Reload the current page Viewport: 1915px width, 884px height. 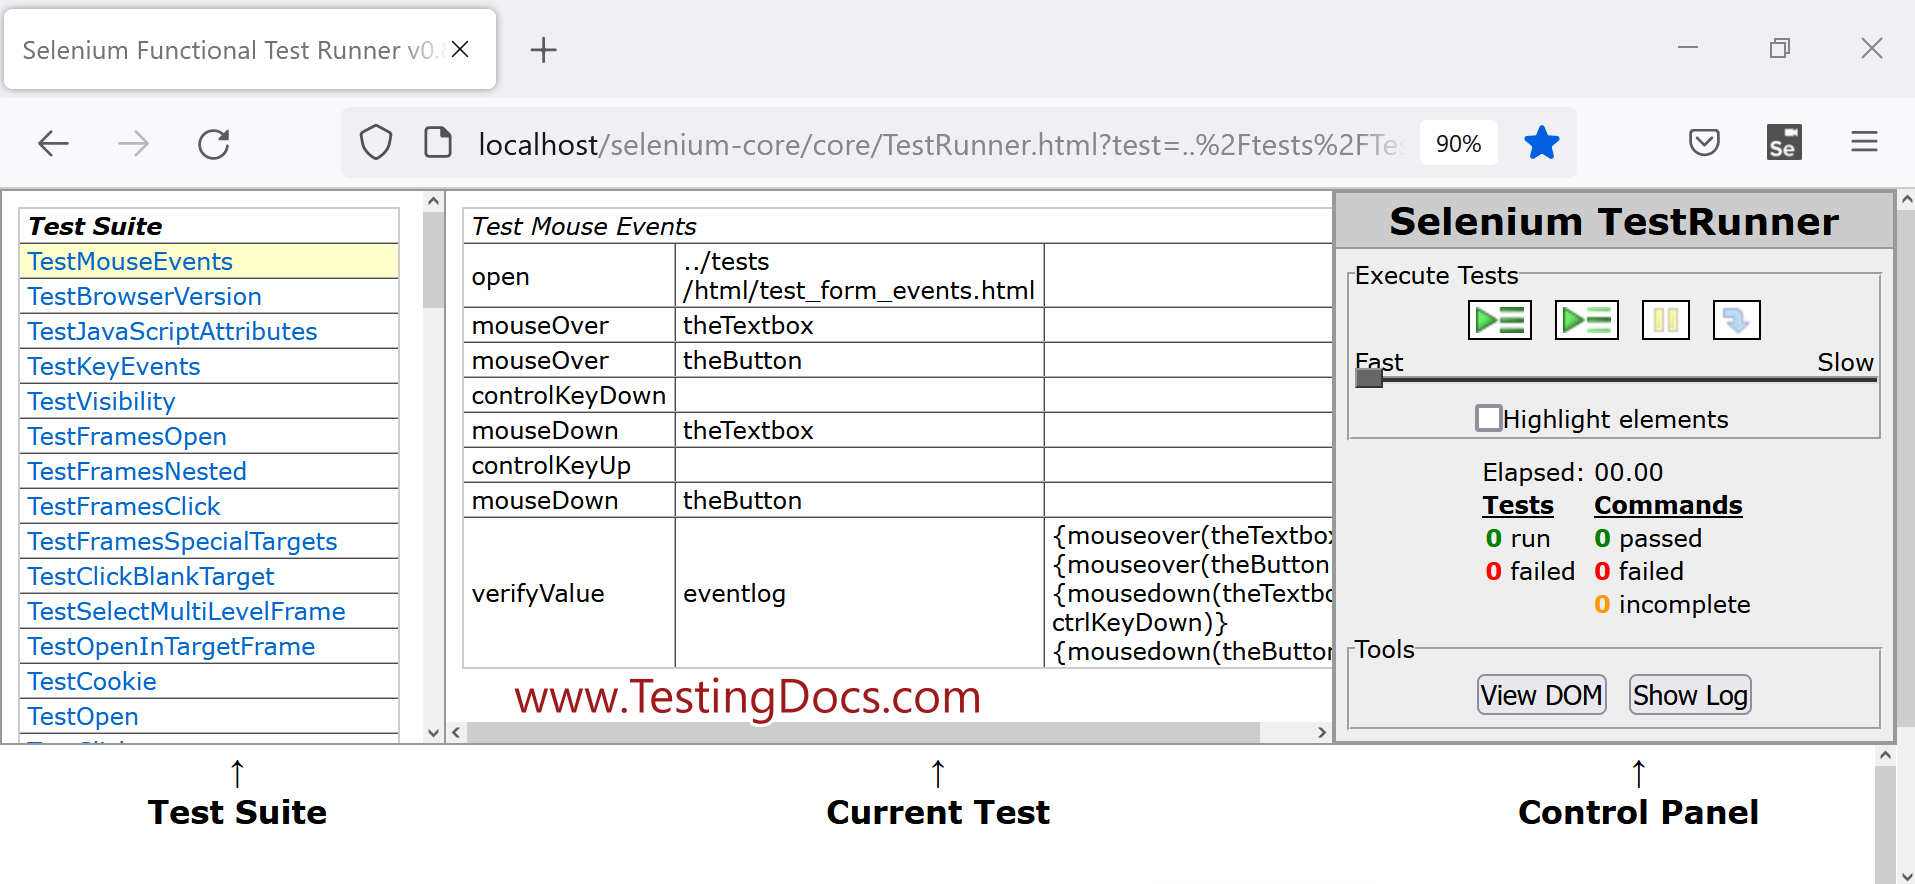point(214,144)
